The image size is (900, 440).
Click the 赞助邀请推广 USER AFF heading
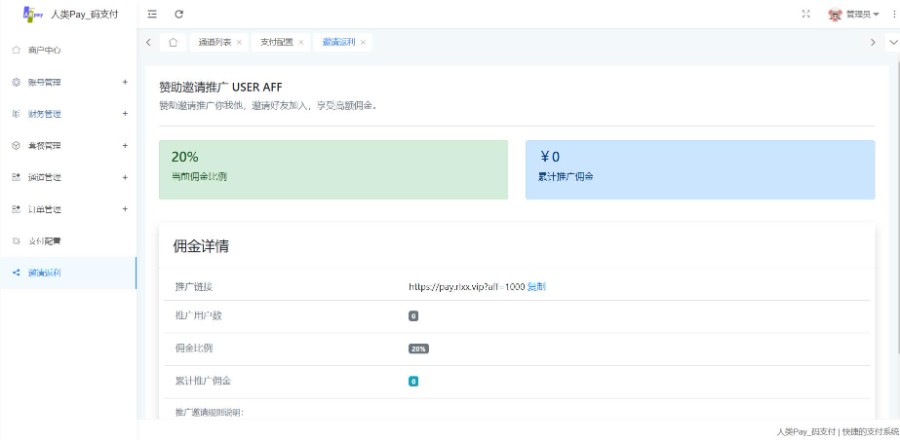point(221,87)
